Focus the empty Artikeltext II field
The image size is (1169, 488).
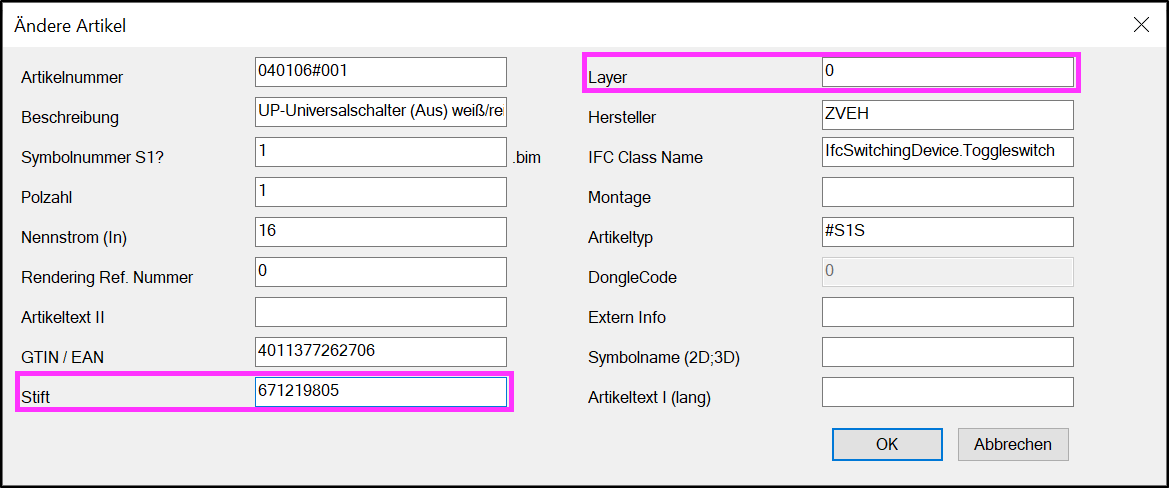click(380, 312)
